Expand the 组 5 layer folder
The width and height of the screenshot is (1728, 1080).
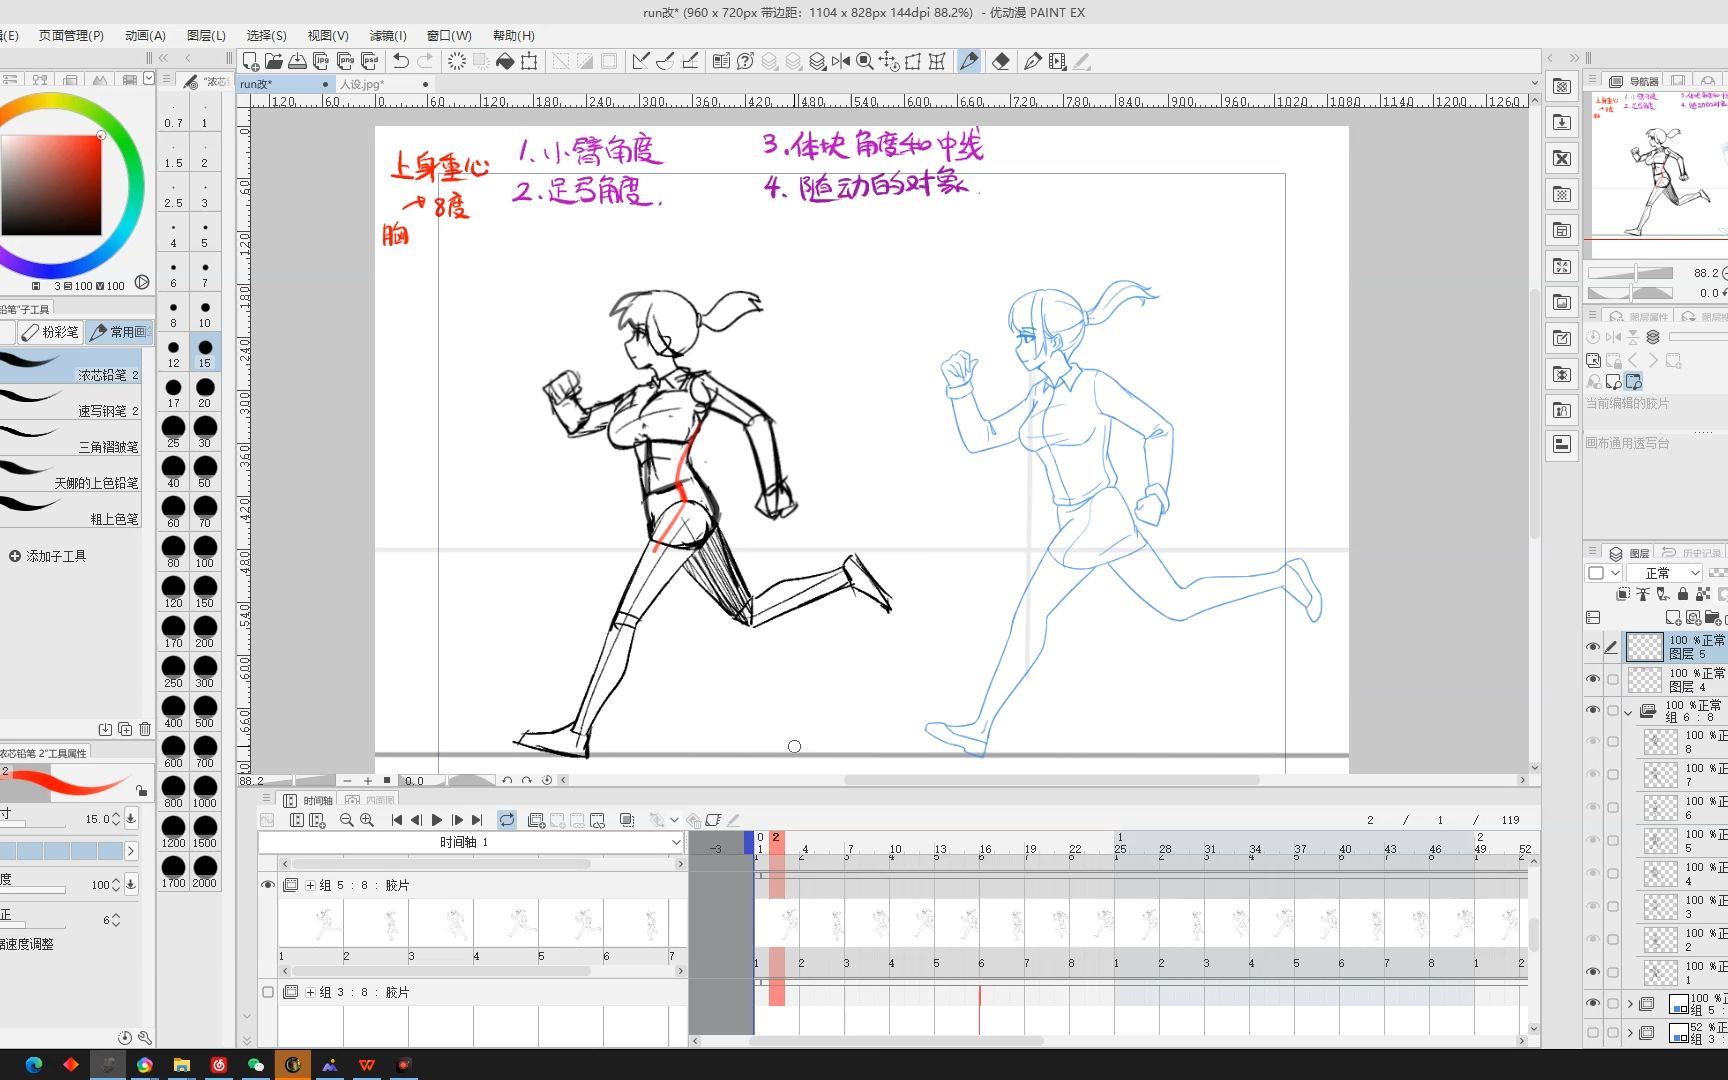click(1630, 1003)
